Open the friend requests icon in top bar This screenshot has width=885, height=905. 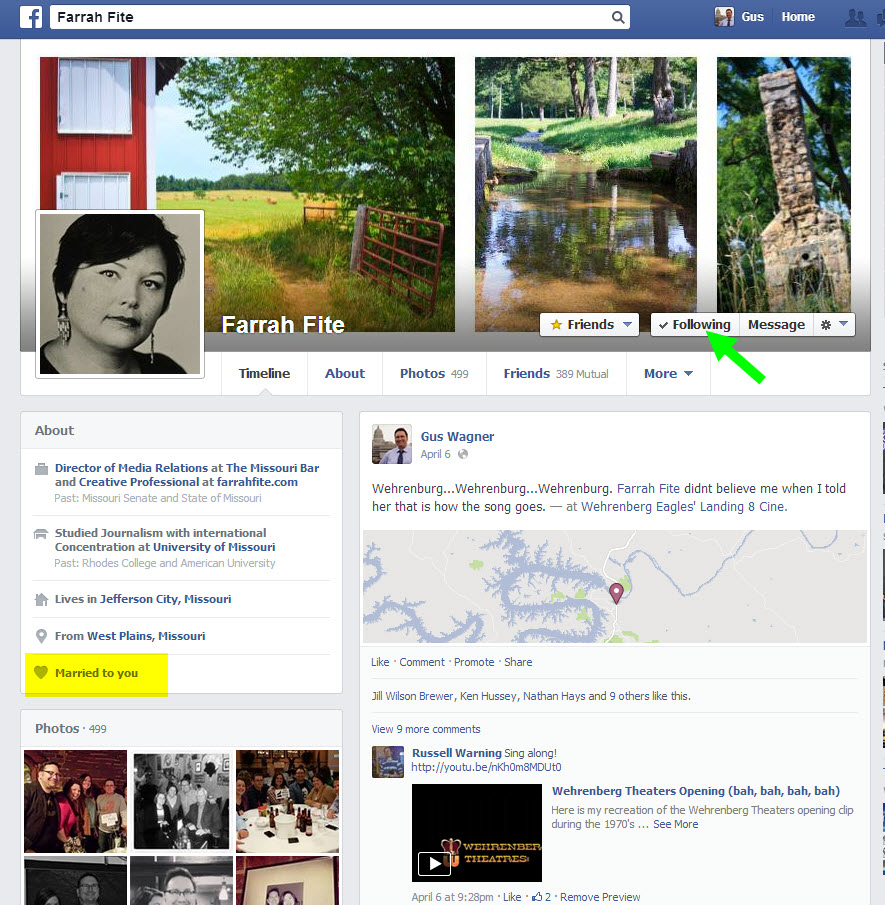pyautogui.click(x=855, y=17)
